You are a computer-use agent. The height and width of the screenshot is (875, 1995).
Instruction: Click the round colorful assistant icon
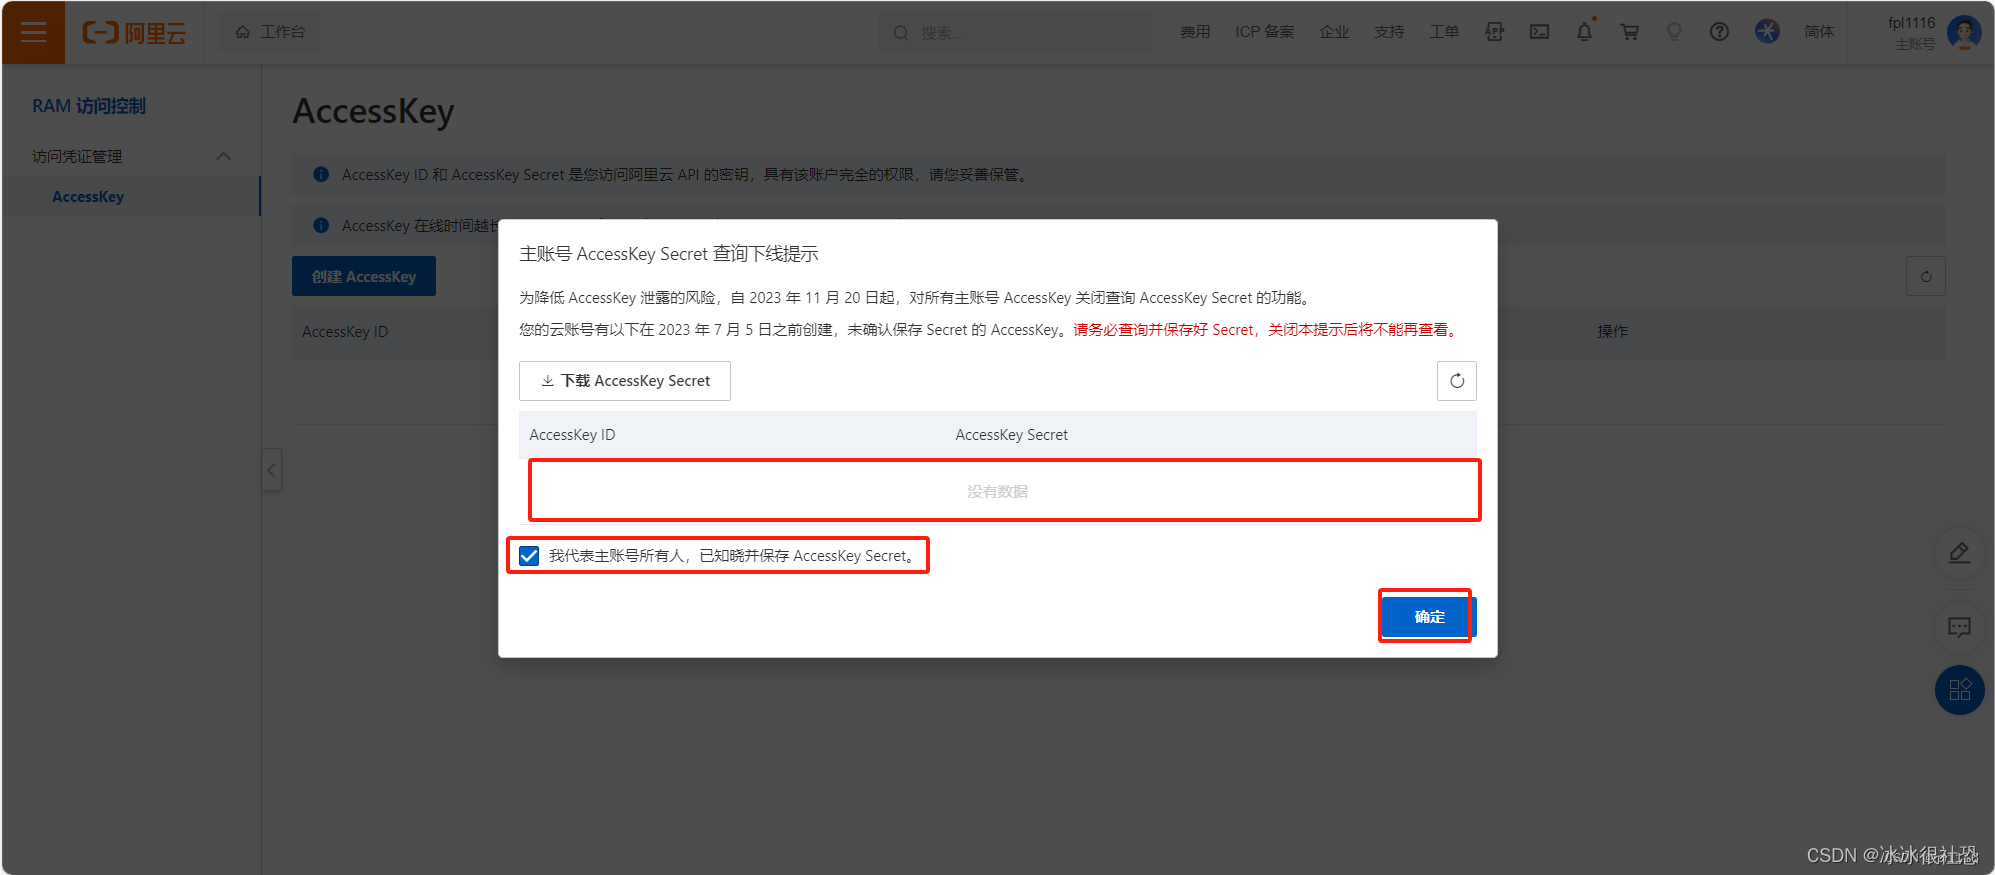pos(1767,32)
